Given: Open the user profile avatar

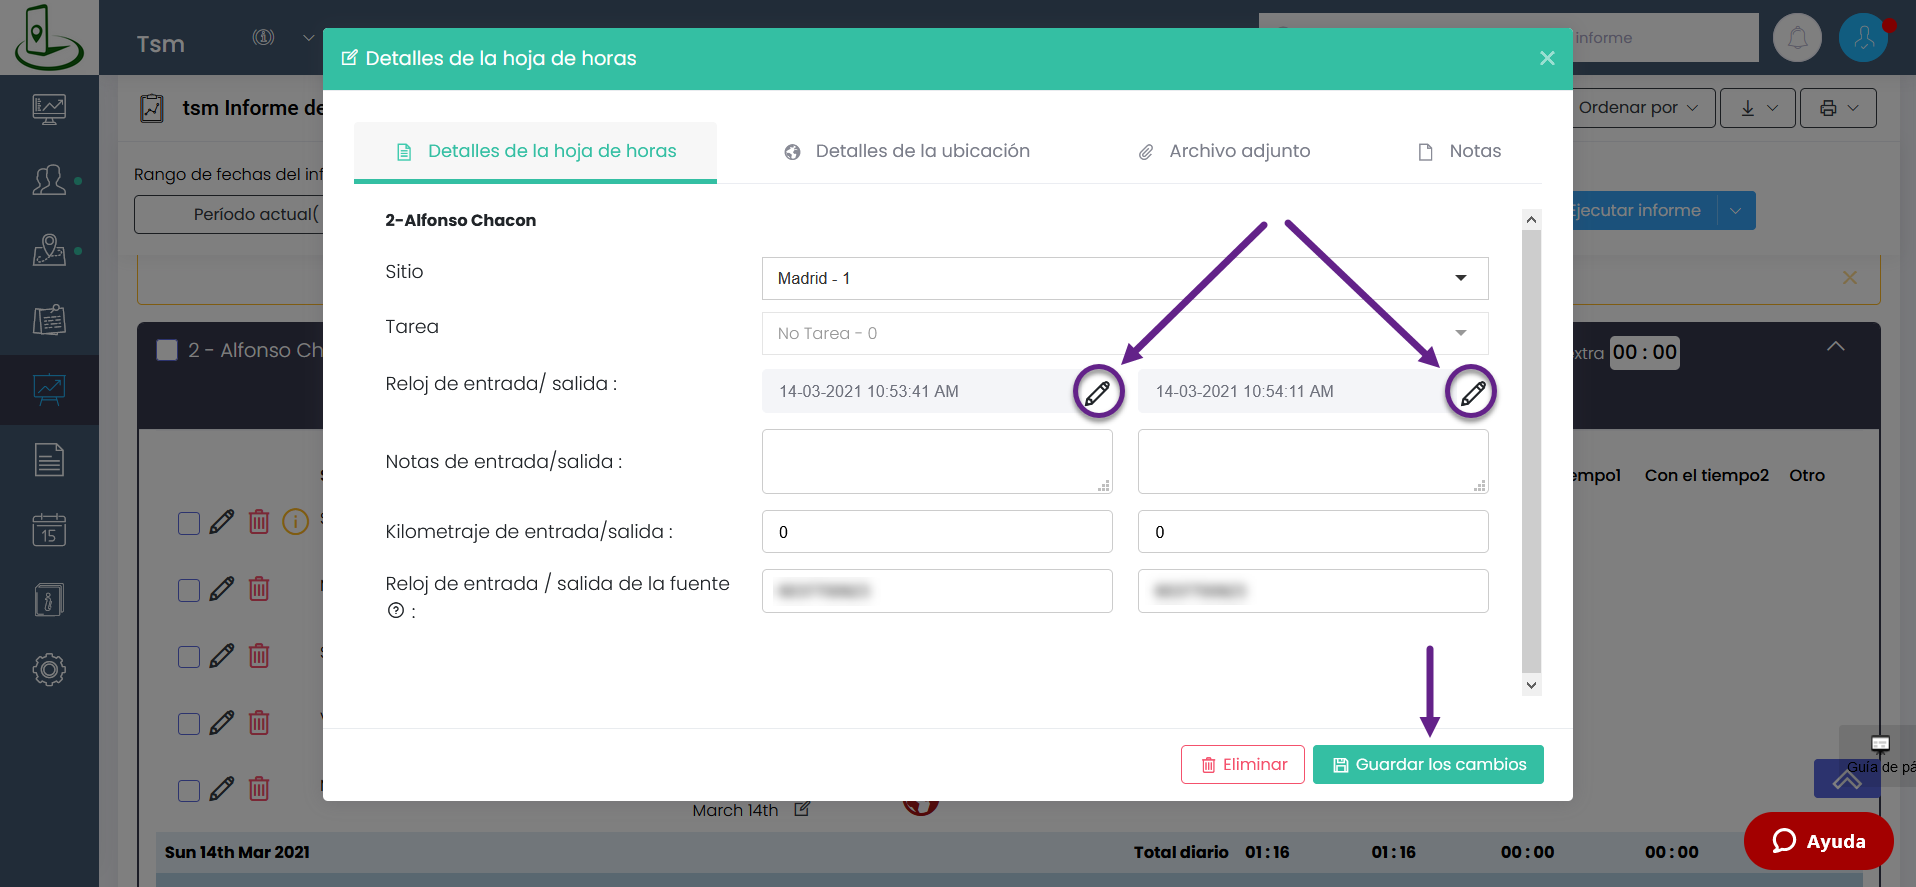Looking at the screenshot, I should 1863,38.
